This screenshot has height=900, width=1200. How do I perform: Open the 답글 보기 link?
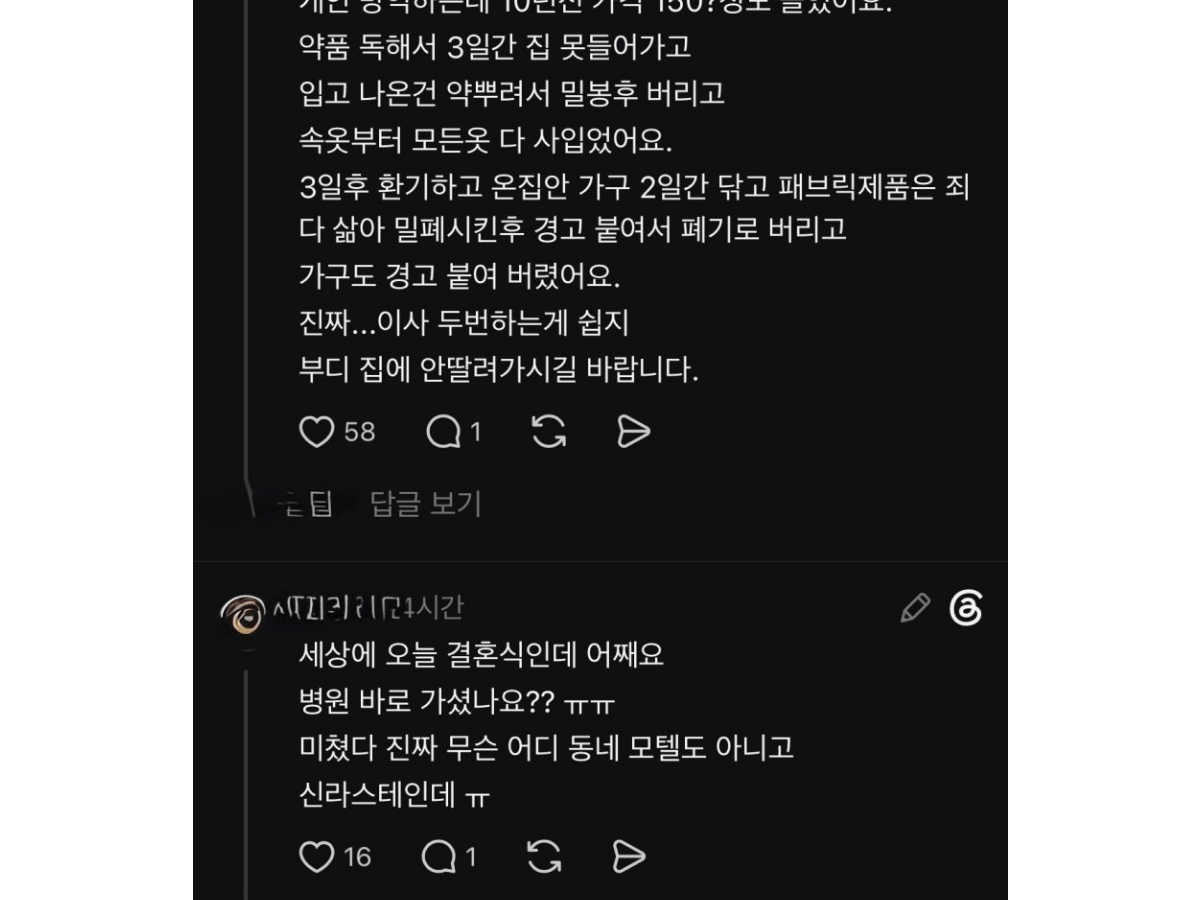(x=426, y=503)
